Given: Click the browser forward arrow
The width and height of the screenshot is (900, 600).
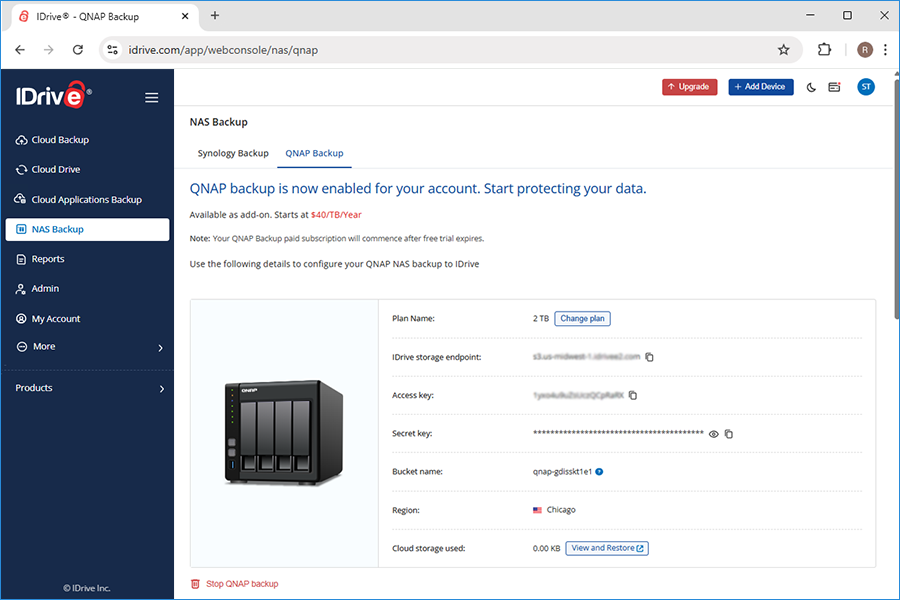Looking at the screenshot, I should click(x=49, y=50).
